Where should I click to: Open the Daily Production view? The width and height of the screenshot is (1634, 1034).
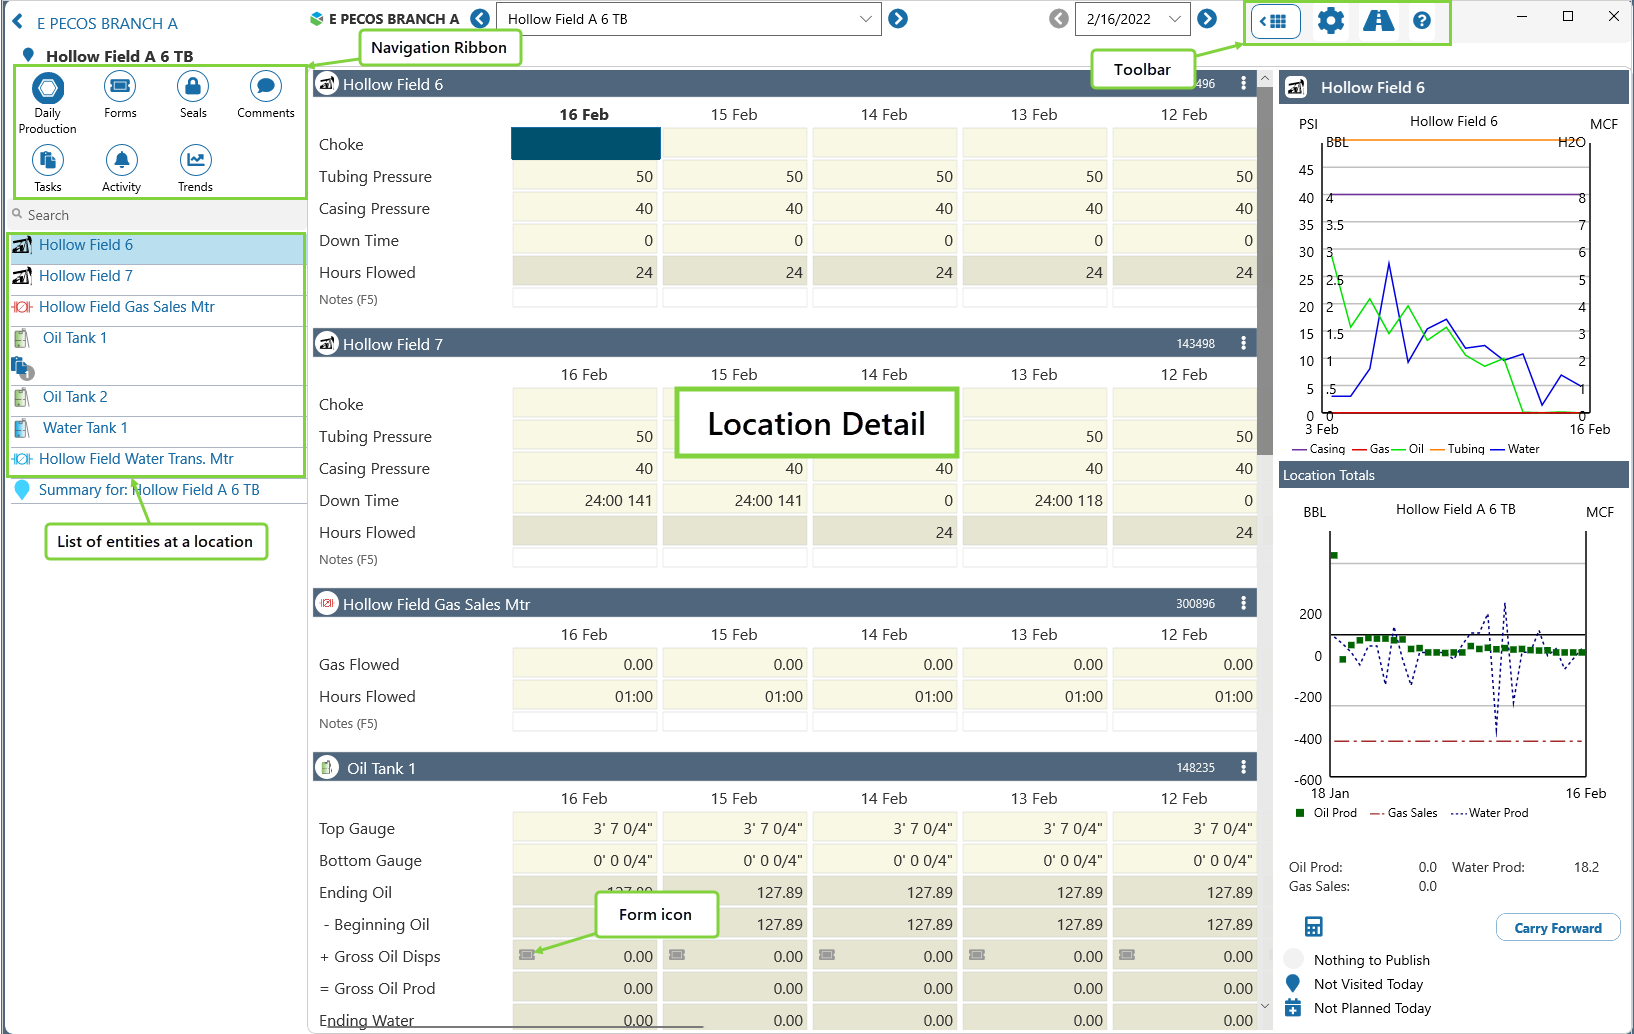[48, 89]
